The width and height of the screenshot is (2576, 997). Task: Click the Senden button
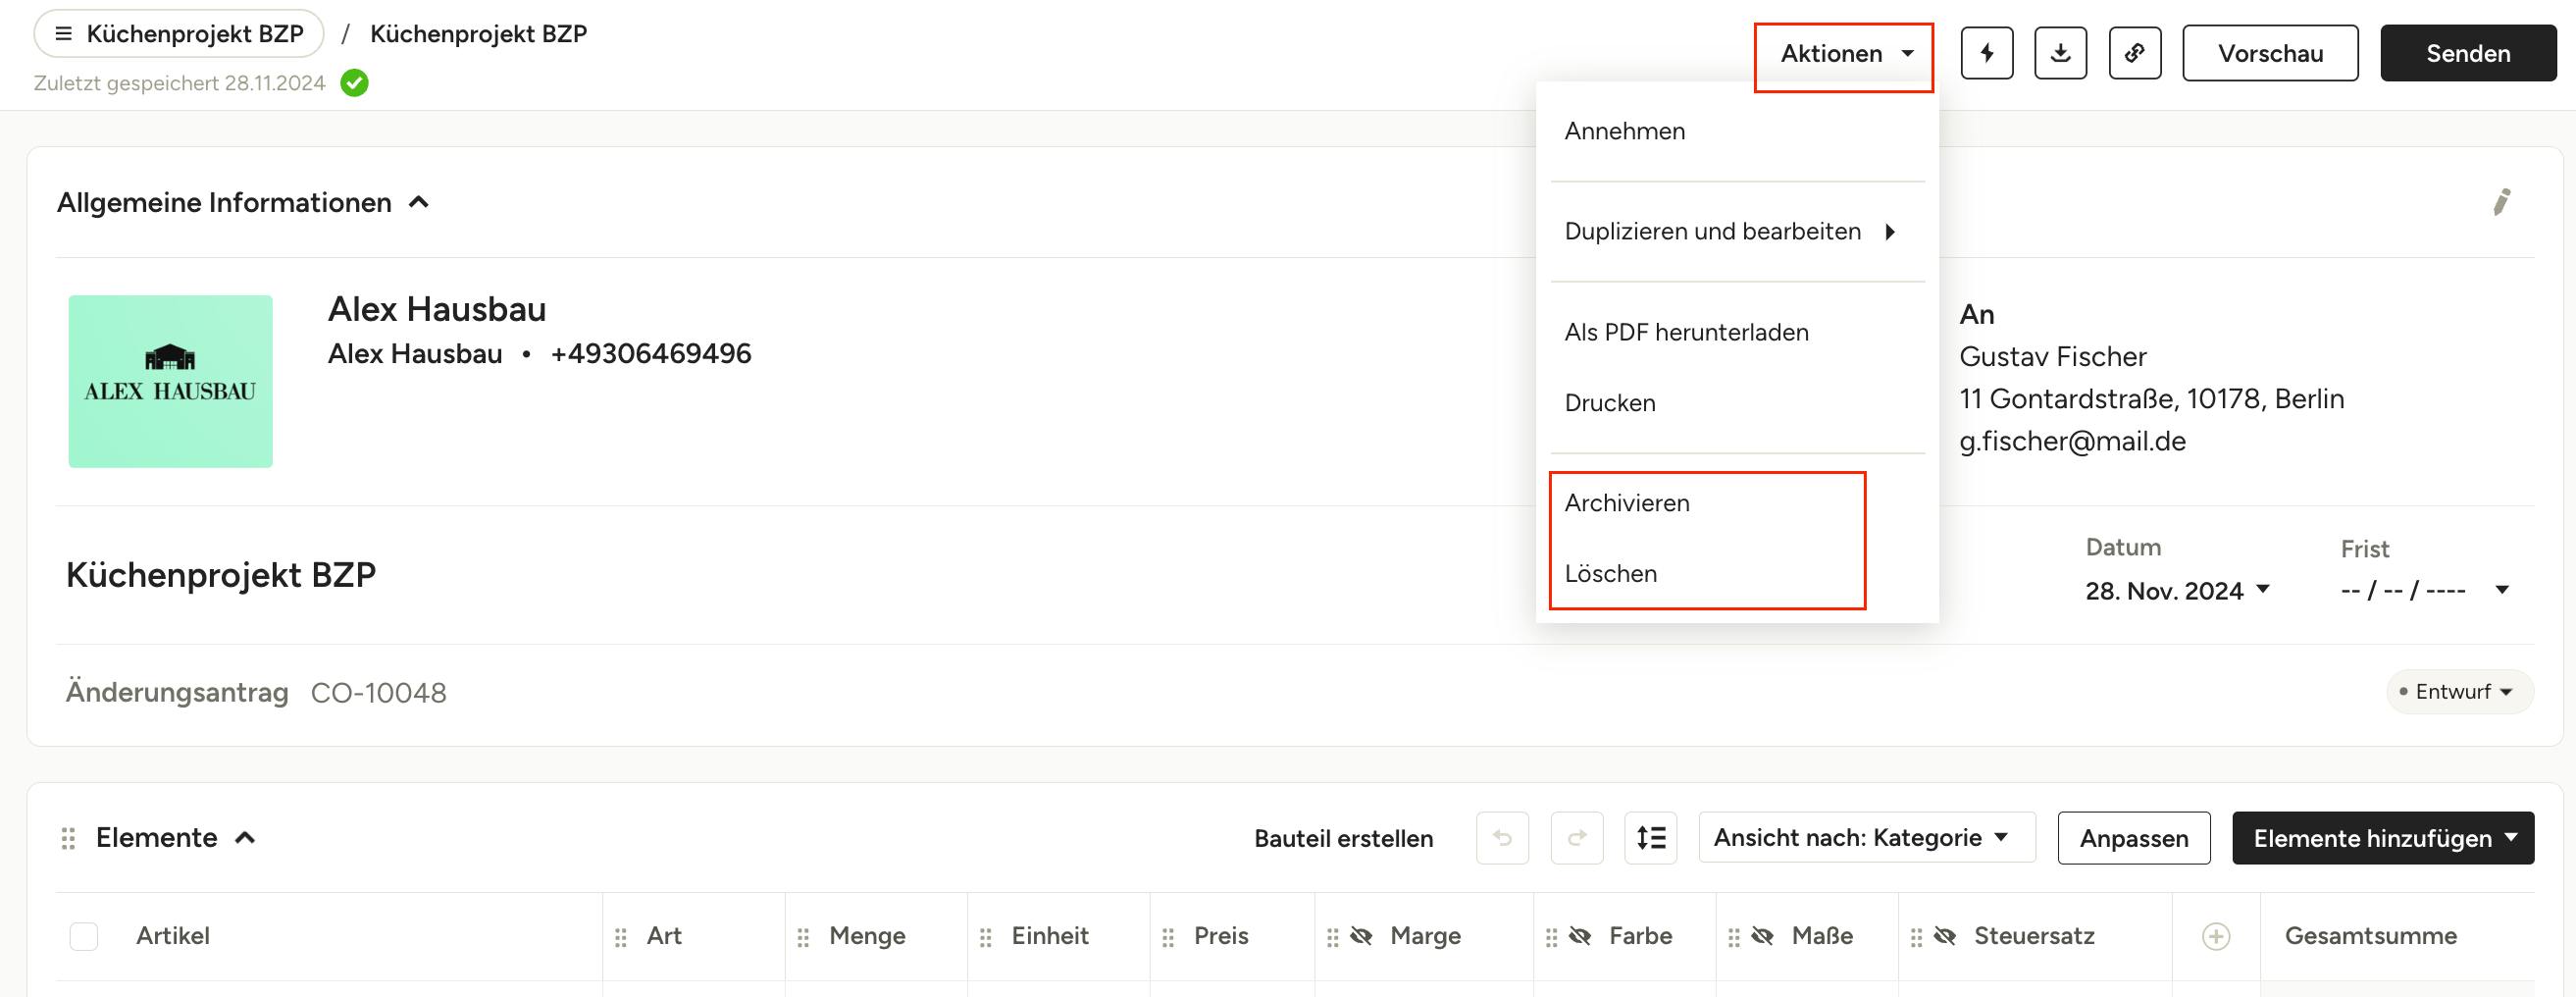tap(2467, 53)
